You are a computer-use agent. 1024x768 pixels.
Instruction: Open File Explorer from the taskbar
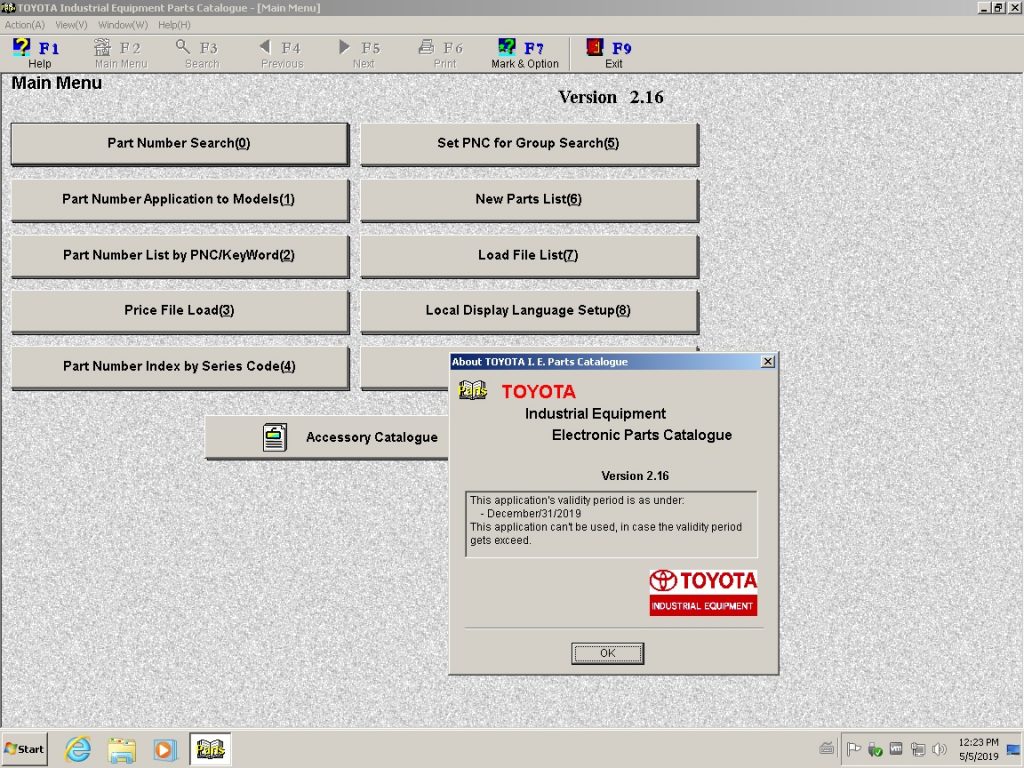tap(122, 749)
